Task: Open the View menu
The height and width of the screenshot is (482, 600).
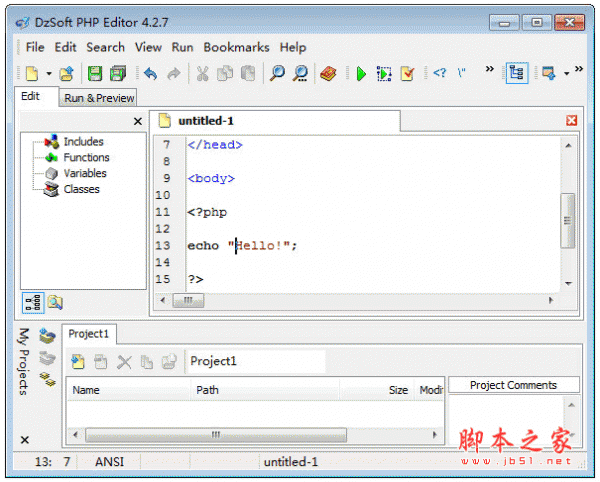Action: tap(148, 47)
